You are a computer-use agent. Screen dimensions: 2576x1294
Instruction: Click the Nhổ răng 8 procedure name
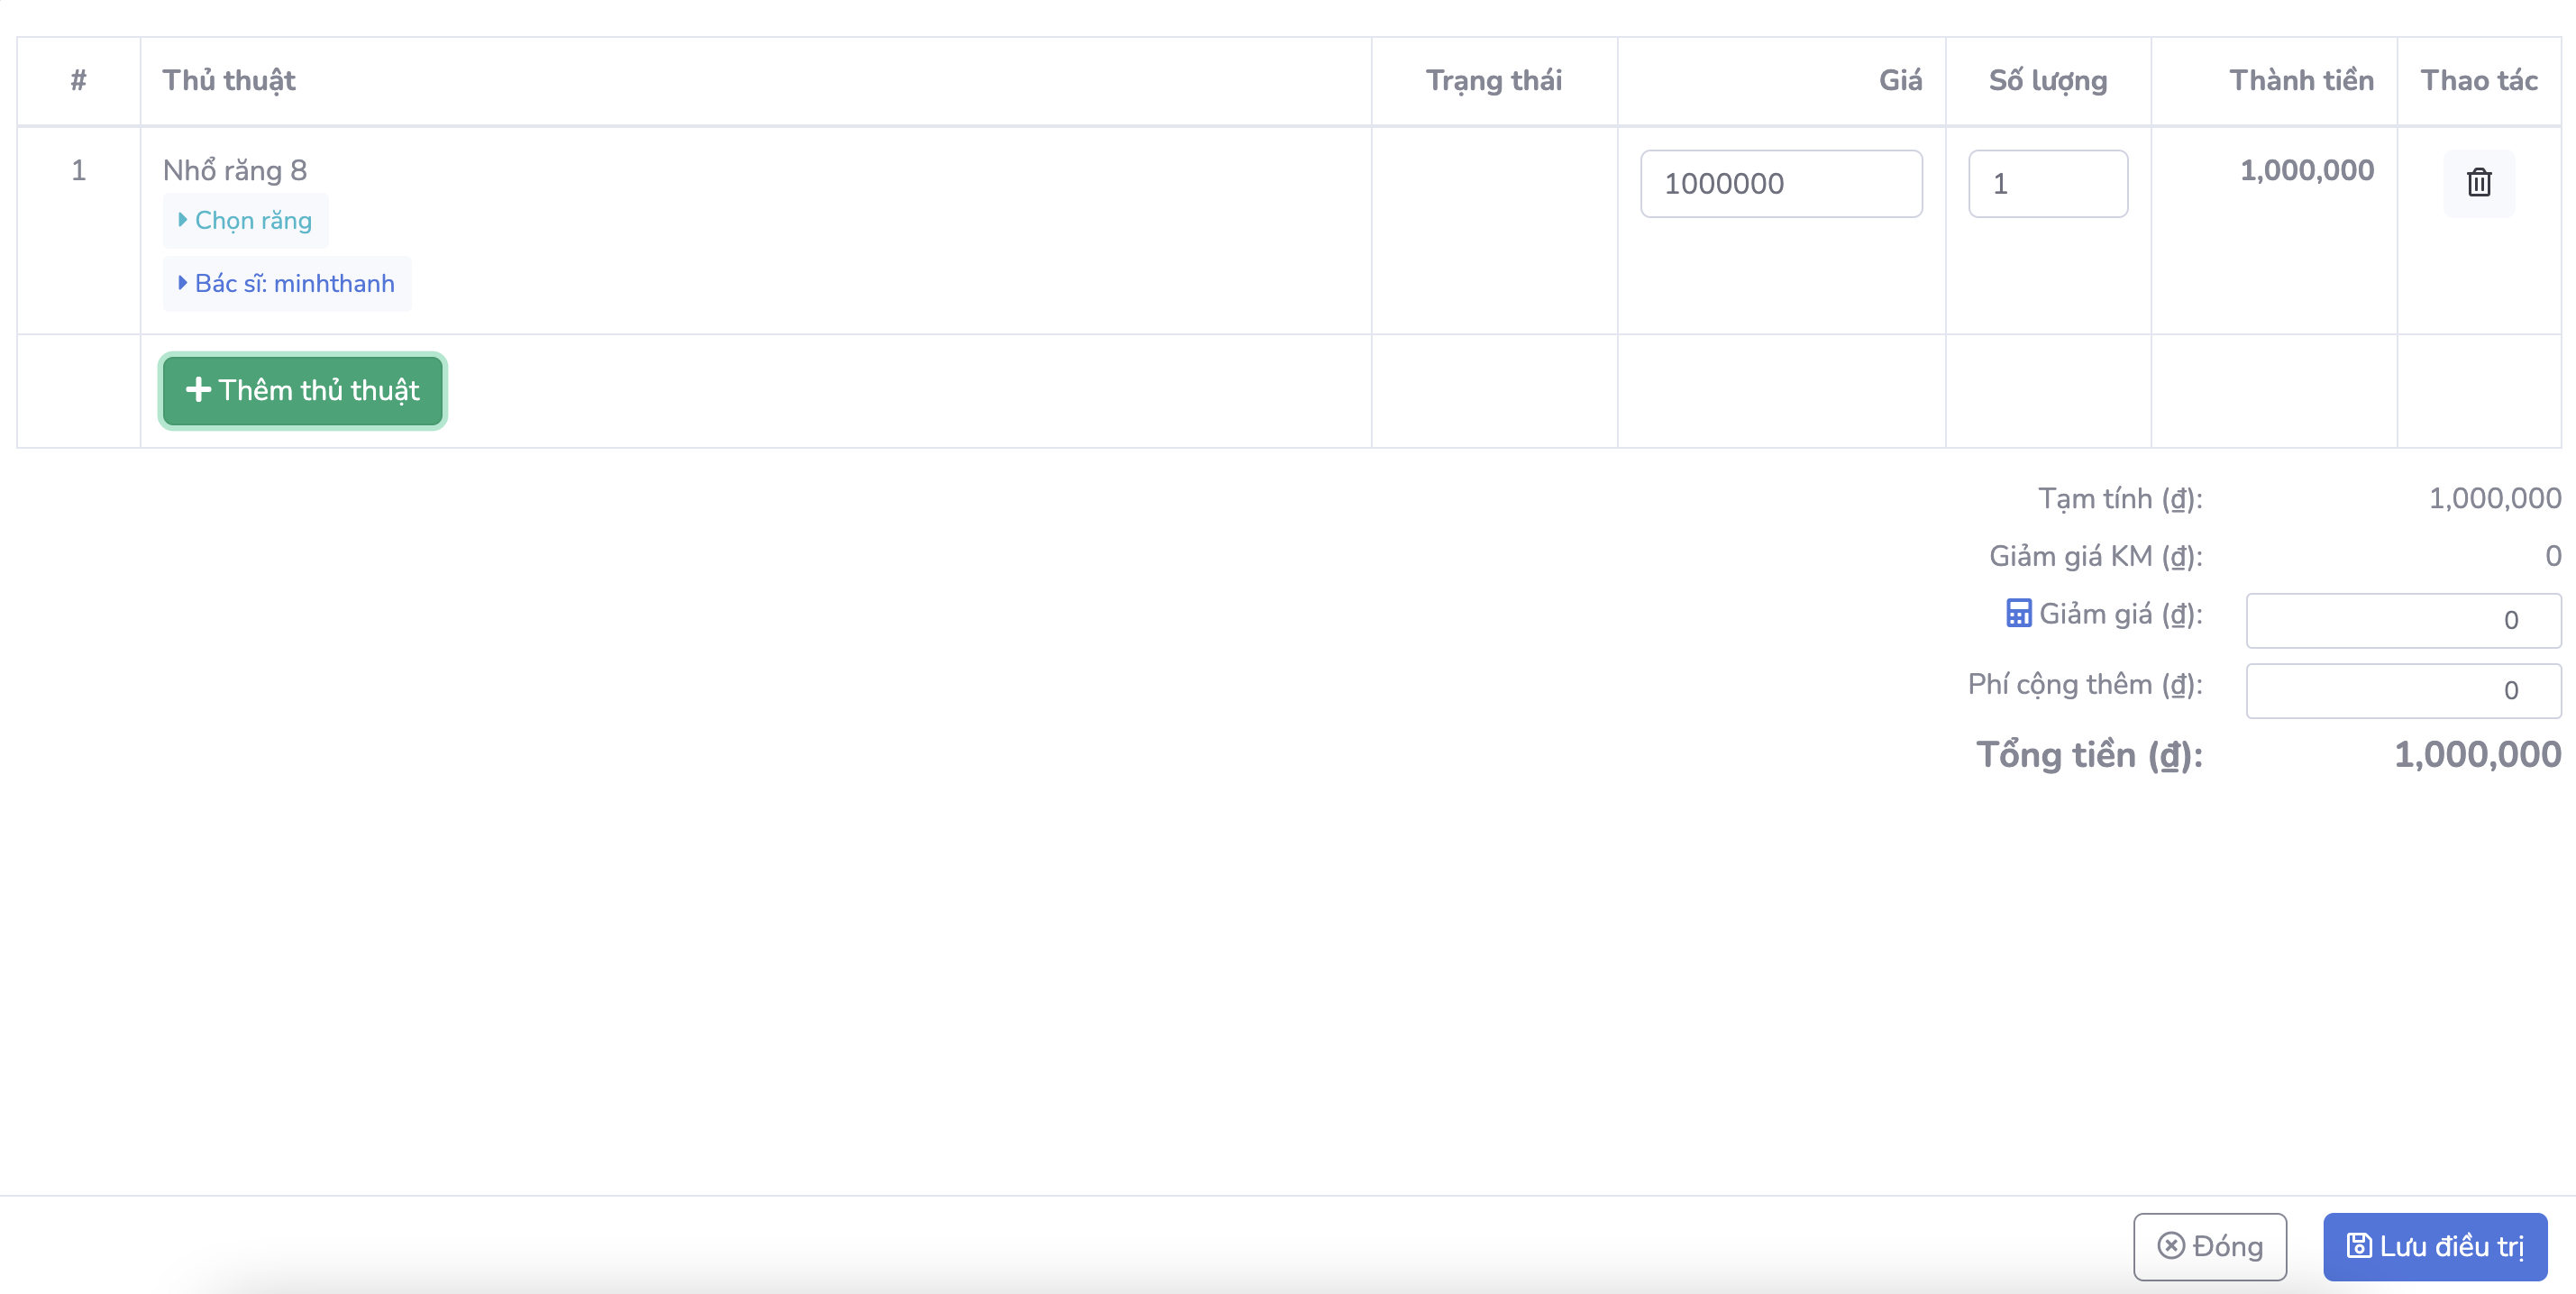pyautogui.click(x=235, y=170)
